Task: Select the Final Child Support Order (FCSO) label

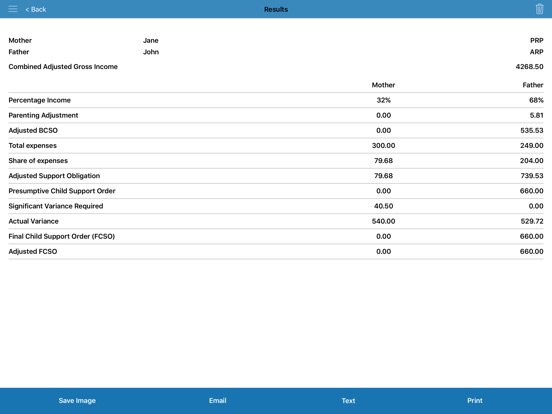Action: (62, 236)
